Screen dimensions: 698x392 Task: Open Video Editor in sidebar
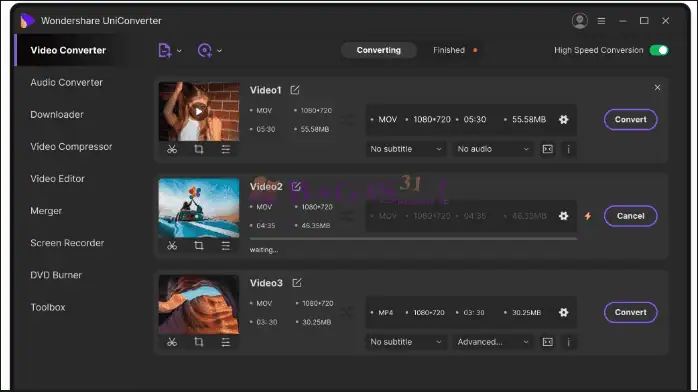point(57,178)
